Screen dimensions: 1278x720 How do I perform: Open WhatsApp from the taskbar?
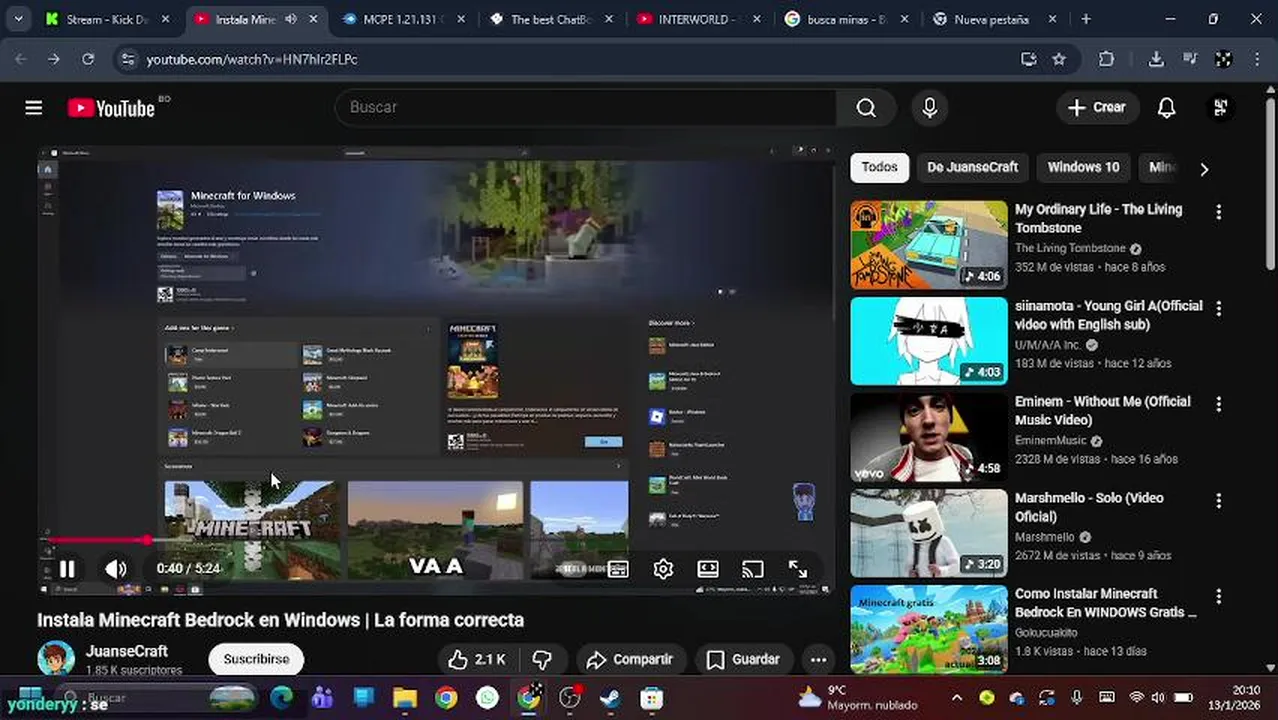tap(487, 698)
